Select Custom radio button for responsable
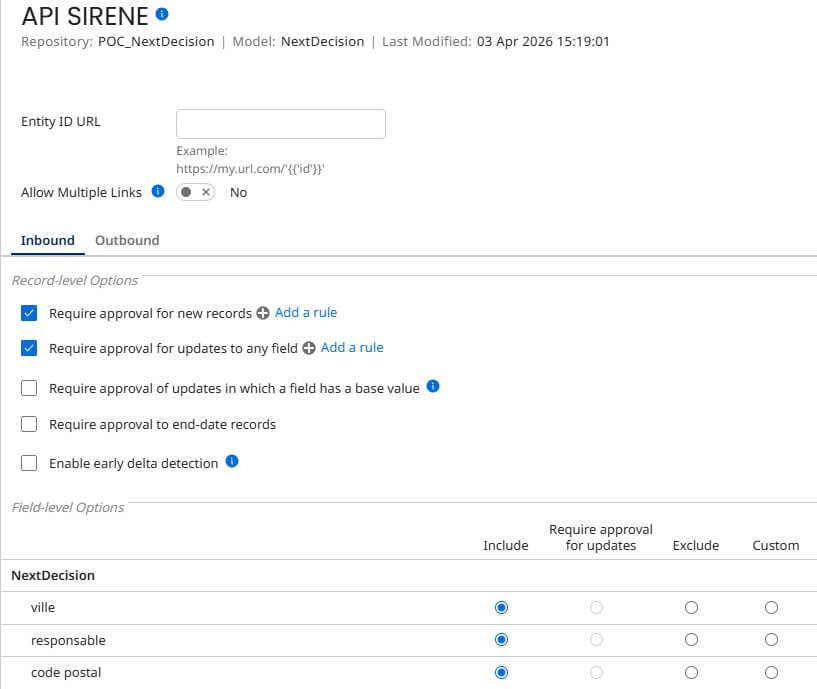 [x=771, y=639]
